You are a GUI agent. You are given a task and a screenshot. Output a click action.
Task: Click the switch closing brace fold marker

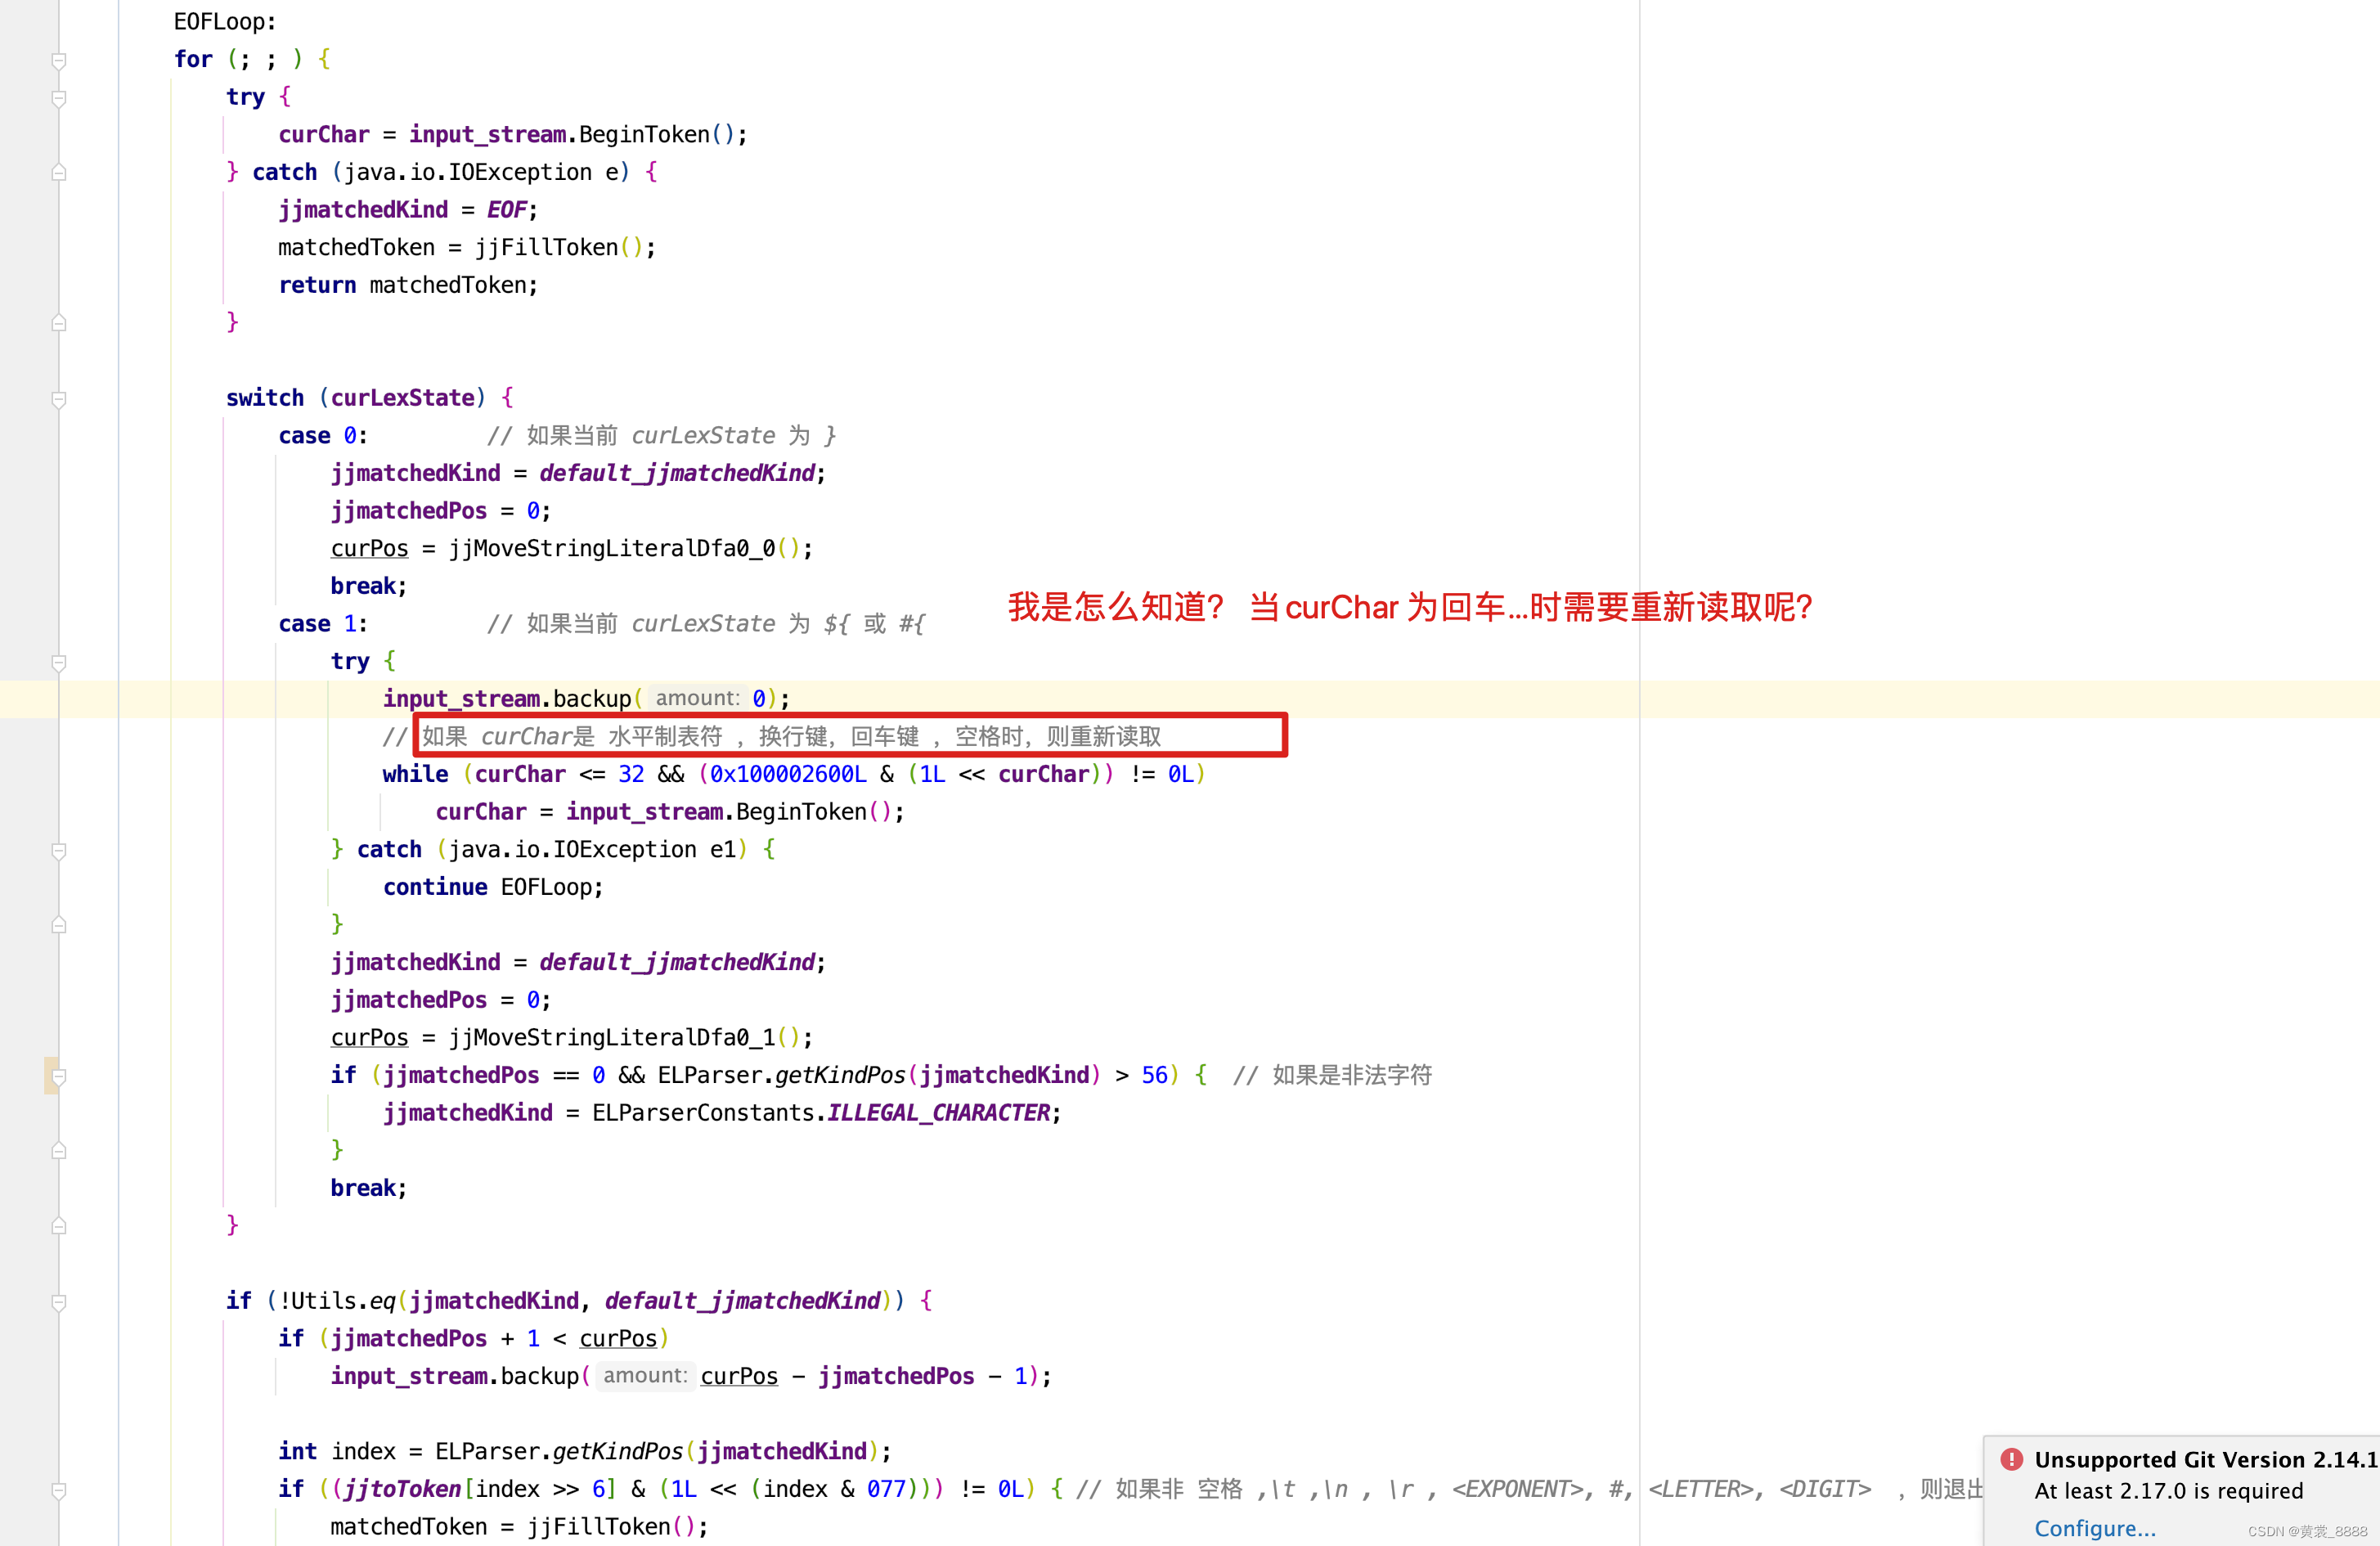[x=59, y=1226]
